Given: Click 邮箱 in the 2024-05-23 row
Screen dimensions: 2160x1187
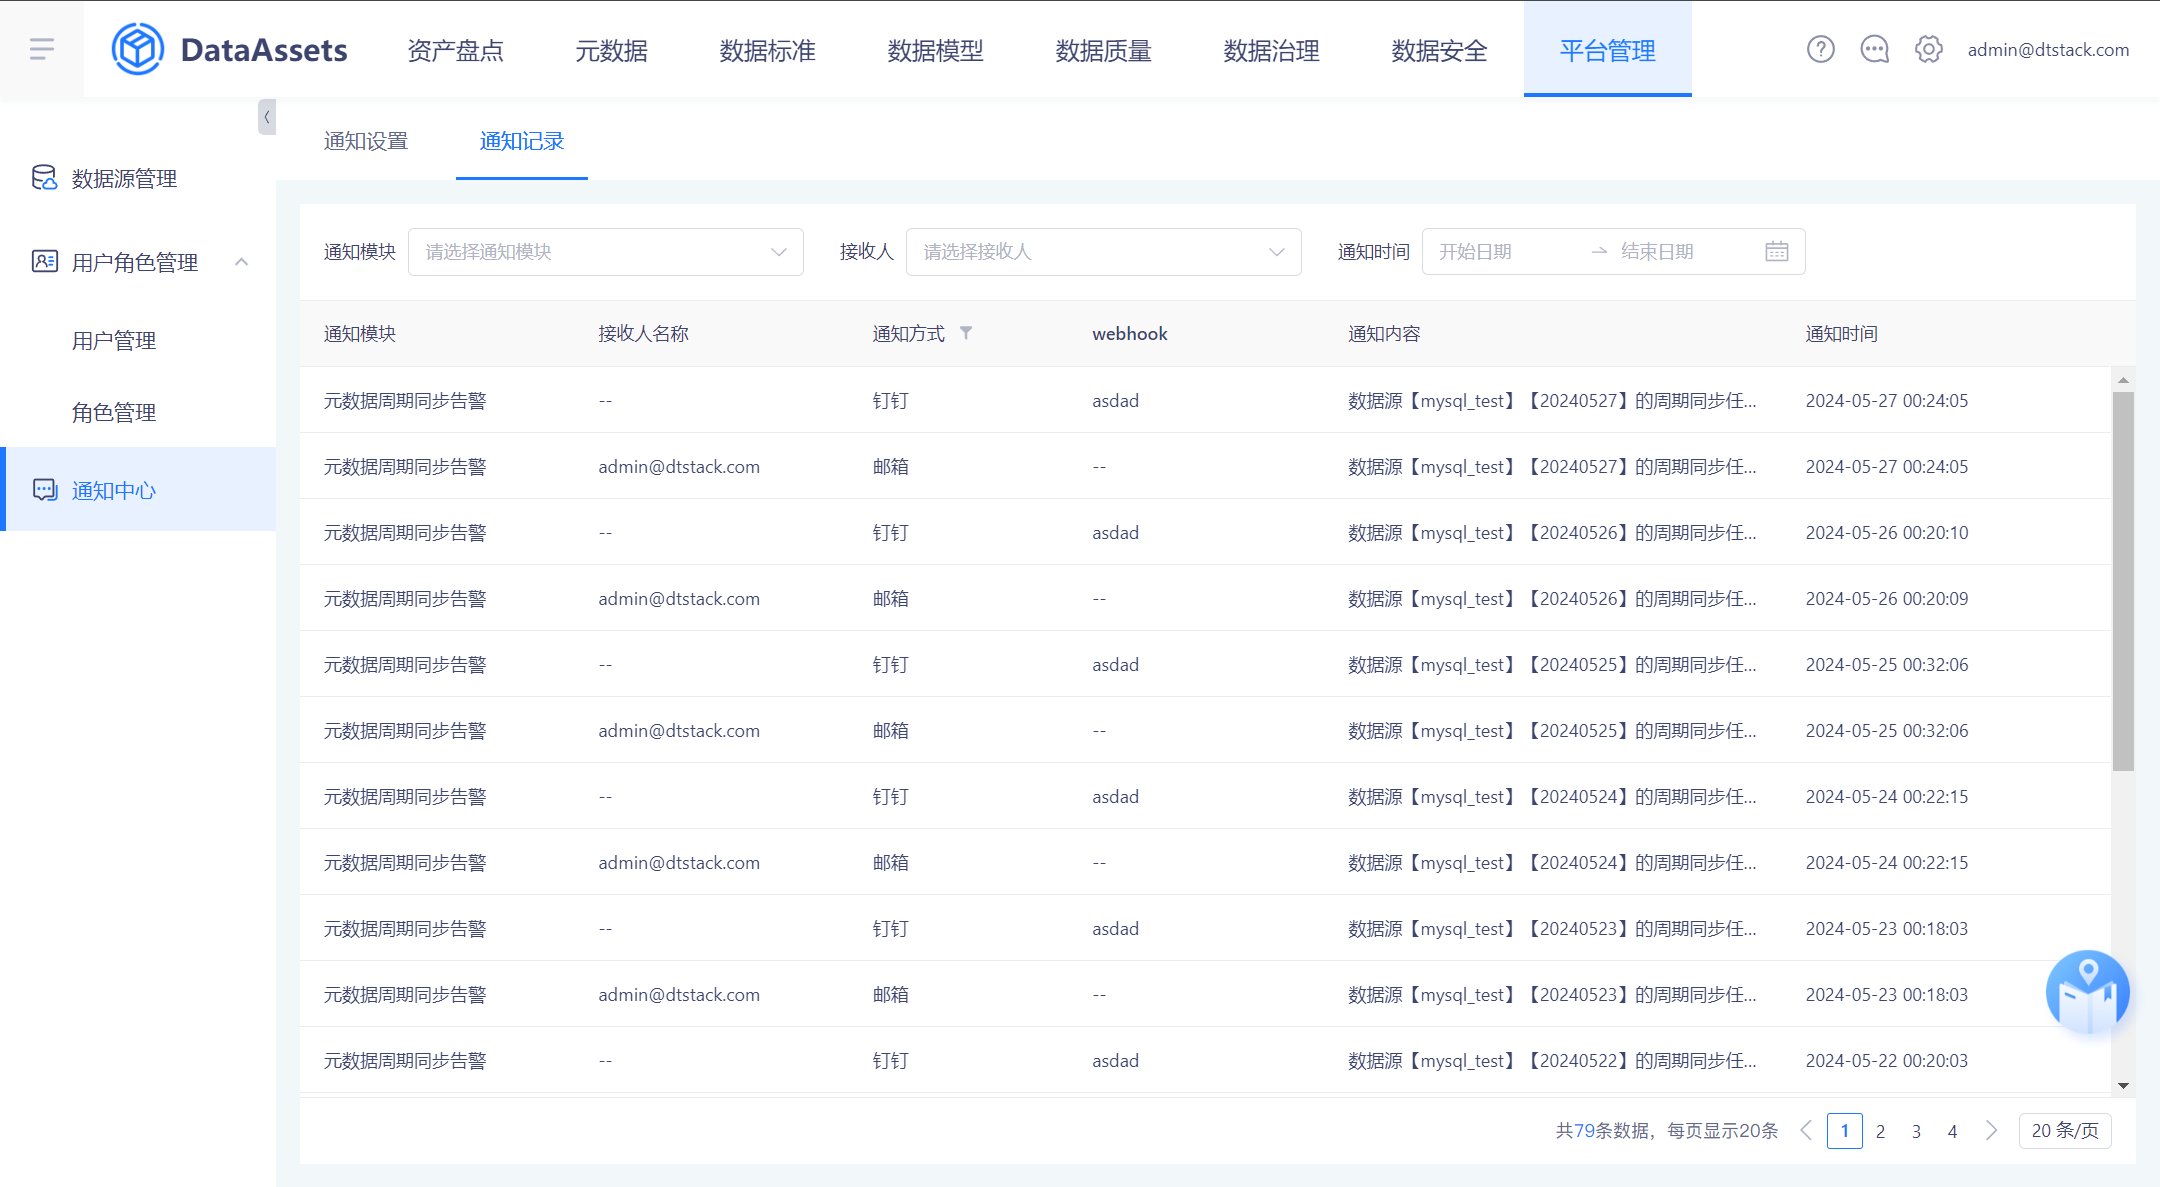Looking at the screenshot, I should 891,995.
